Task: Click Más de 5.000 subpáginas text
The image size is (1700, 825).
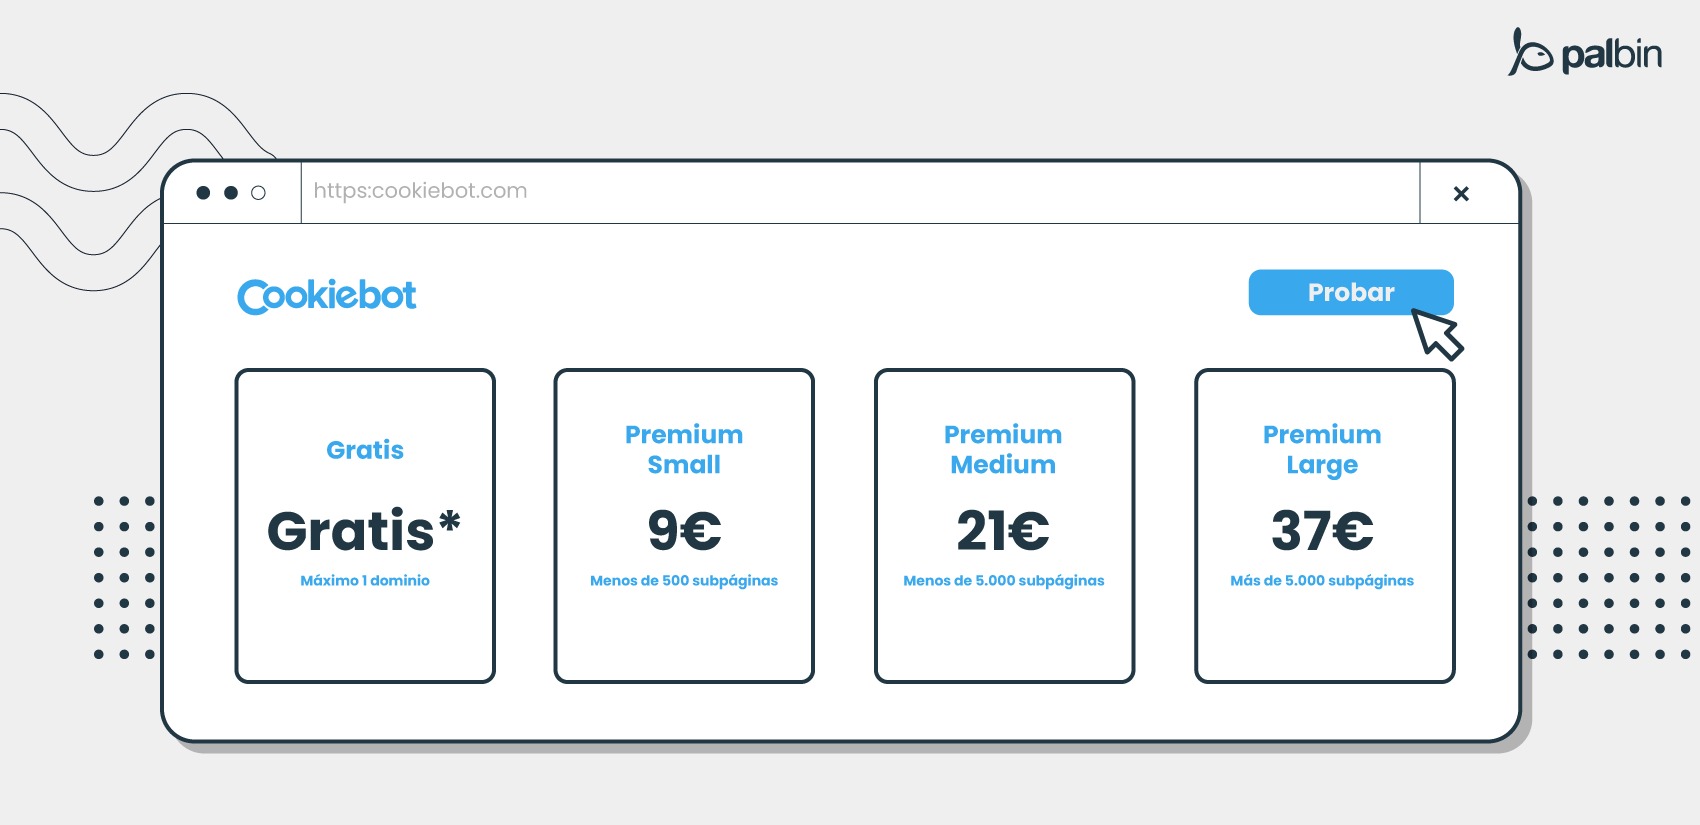Action: pyautogui.click(x=1322, y=581)
